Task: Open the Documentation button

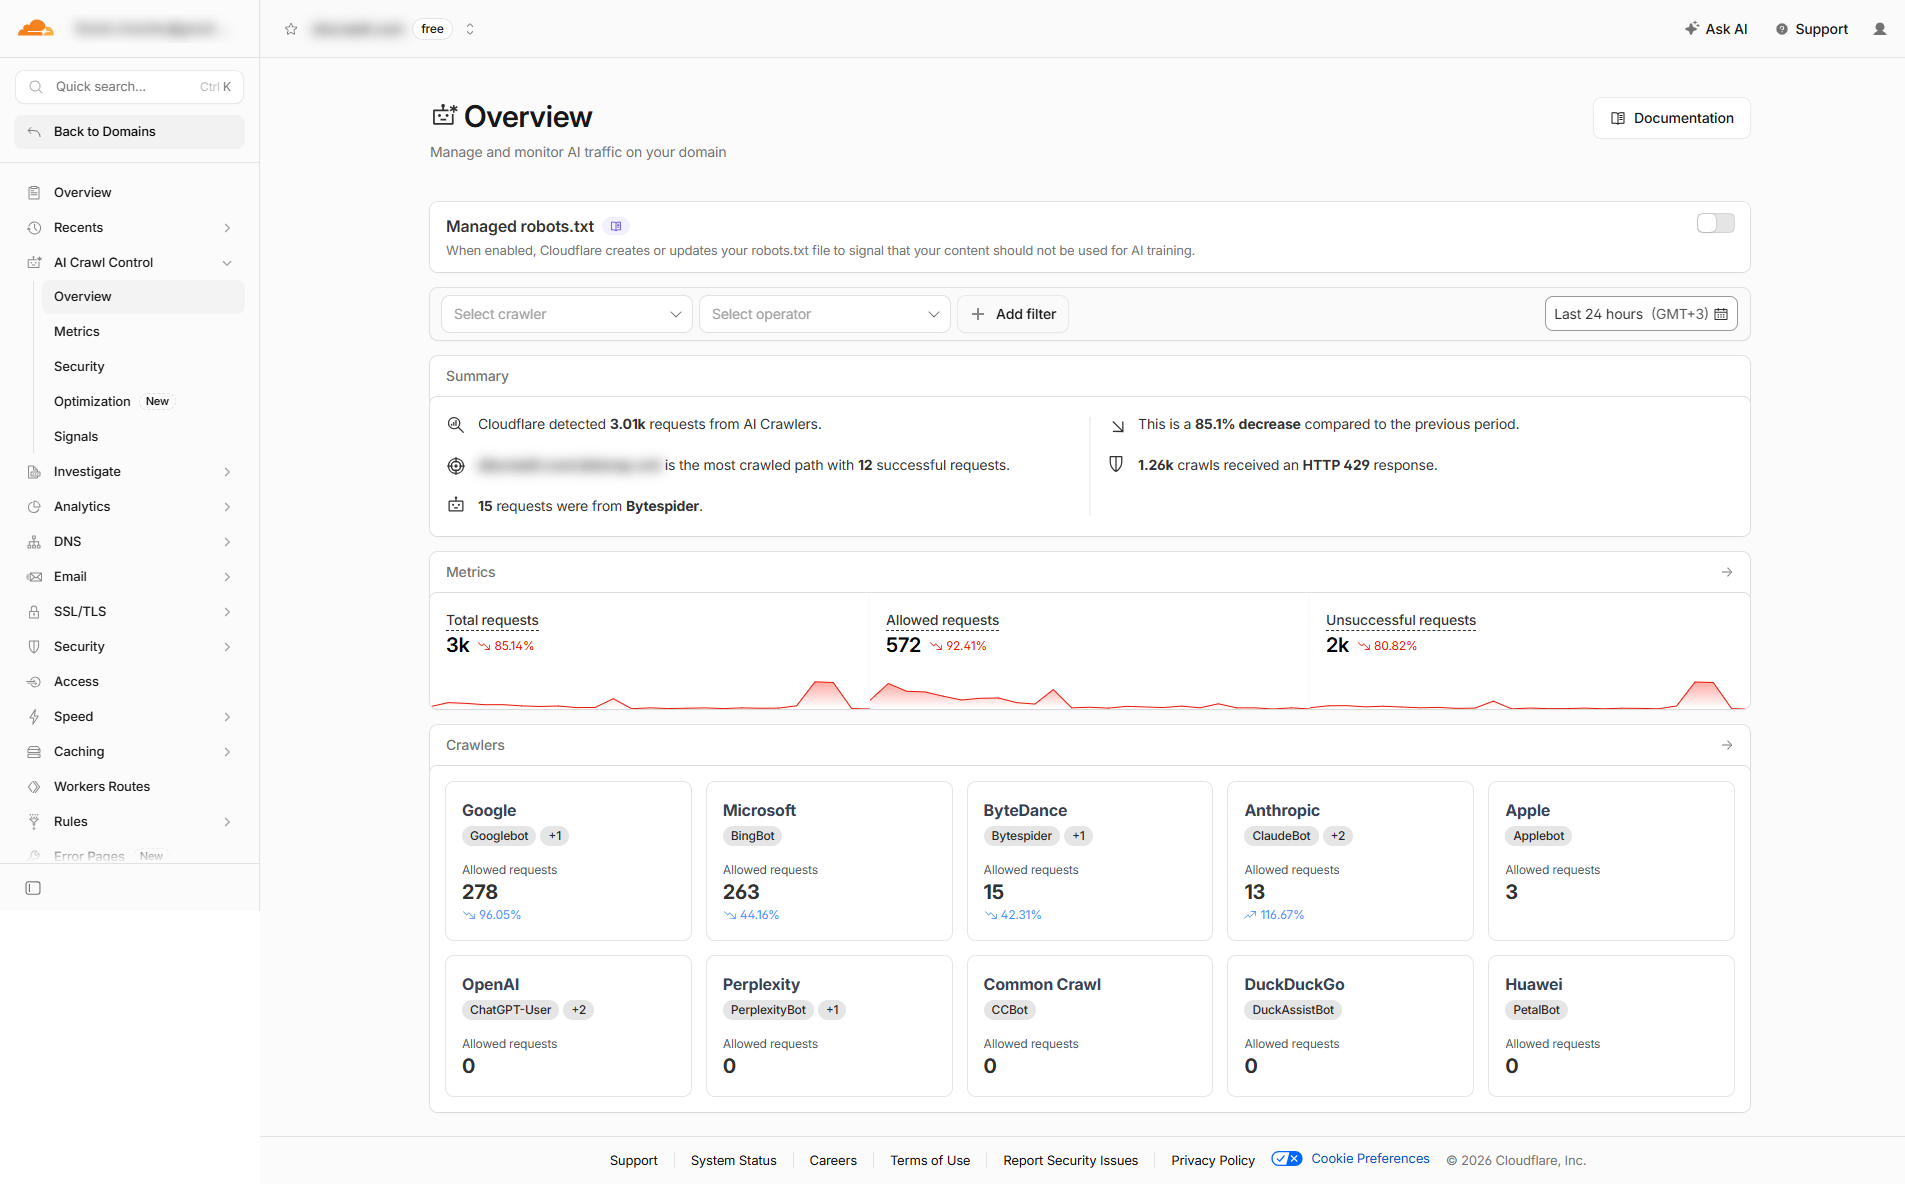Action: pyautogui.click(x=1672, y=118)
